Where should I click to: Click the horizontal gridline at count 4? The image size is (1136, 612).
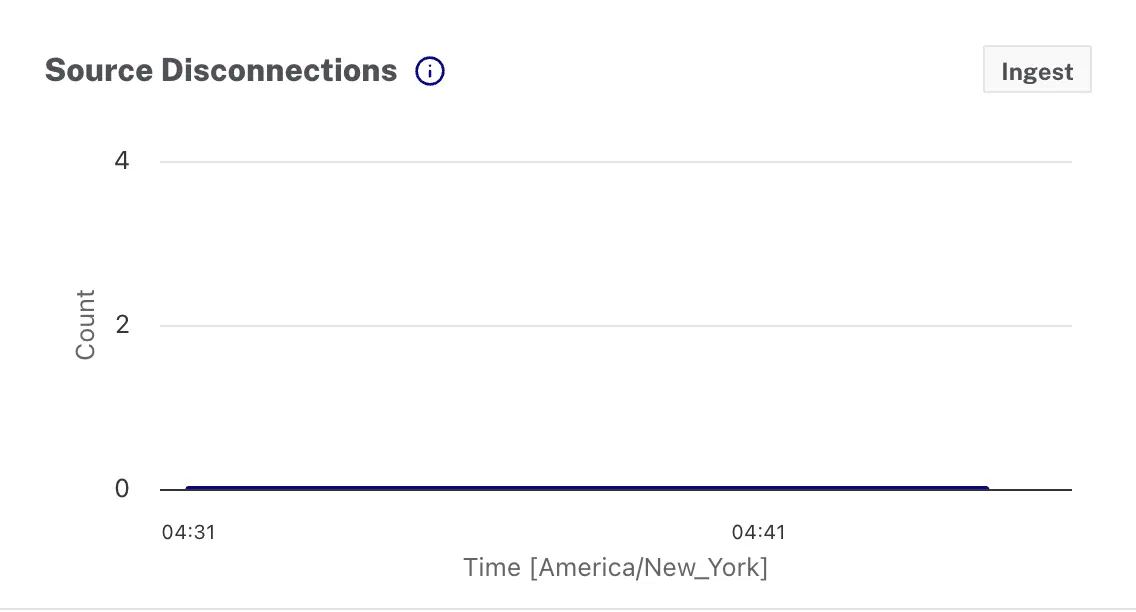click(x=615, y=161)
